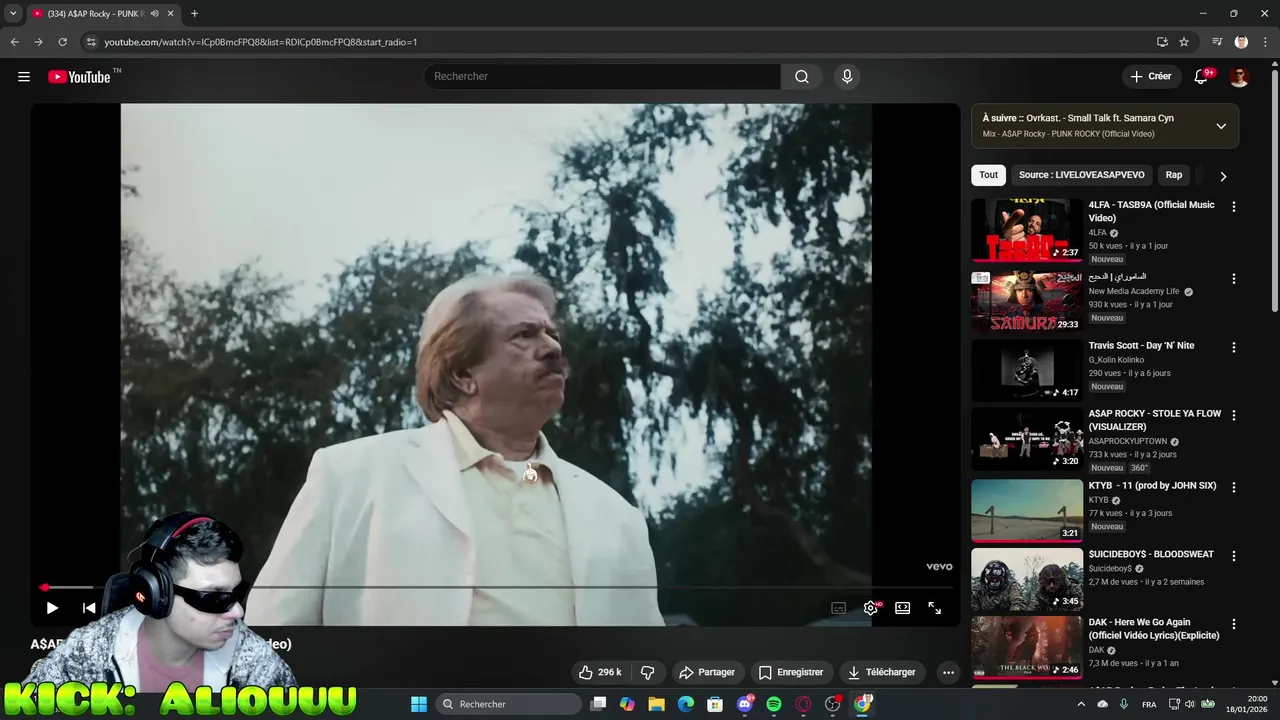The image size is (1280, 720).
Task: Open options menu for DAK Here We Go Again
Action: 1233,623
